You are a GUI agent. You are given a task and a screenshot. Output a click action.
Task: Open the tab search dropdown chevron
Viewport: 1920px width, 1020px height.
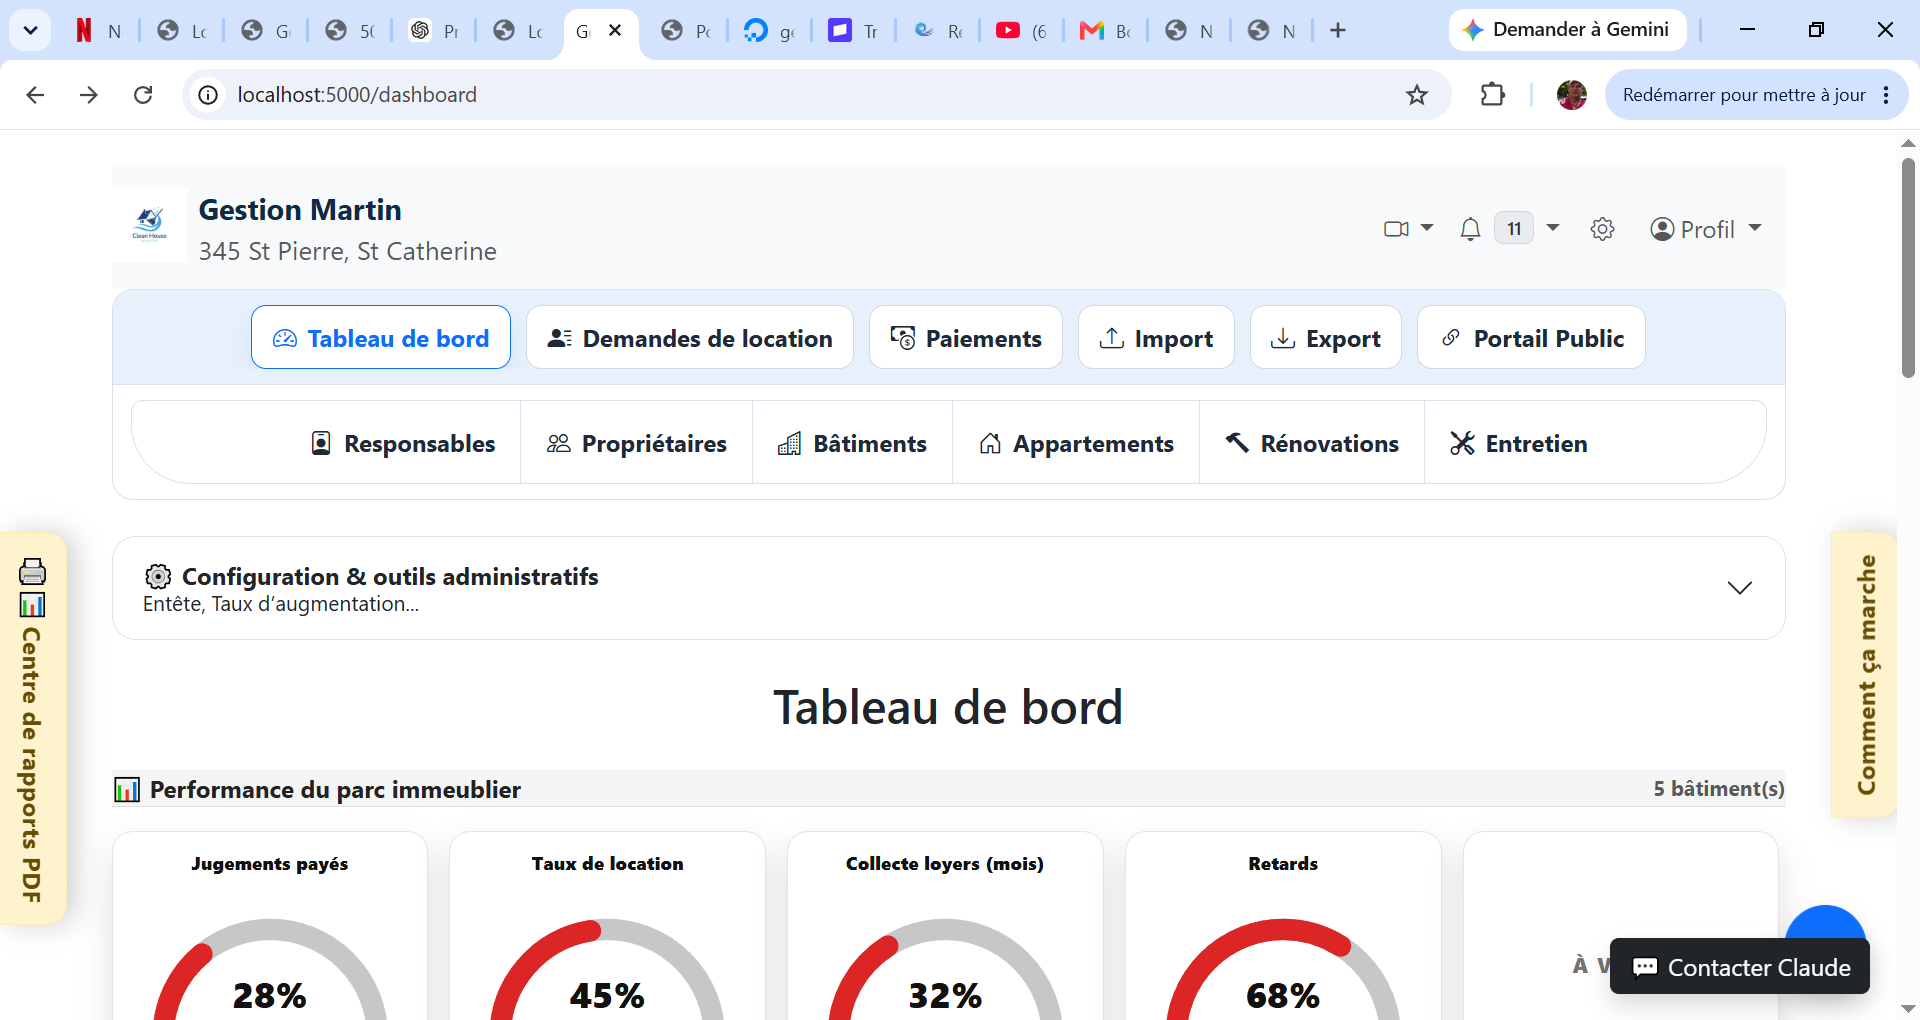point(30,30)
